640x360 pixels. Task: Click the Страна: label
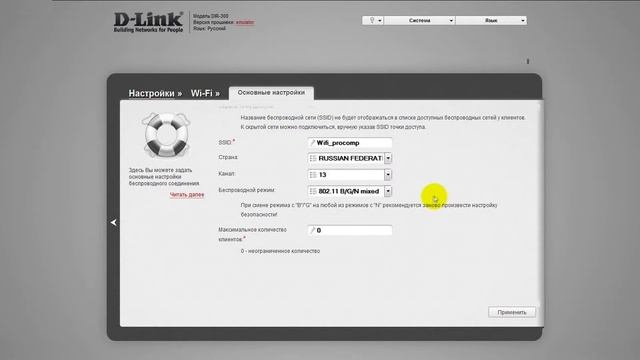click(228, 157)
